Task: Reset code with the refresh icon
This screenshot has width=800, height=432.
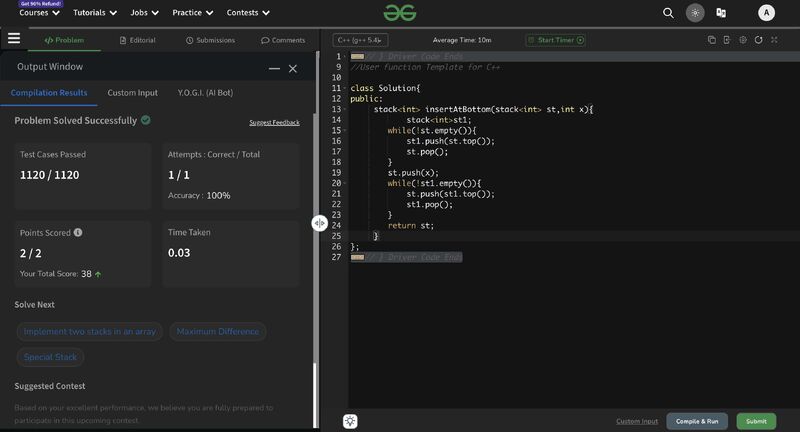Action: (759, 40)
